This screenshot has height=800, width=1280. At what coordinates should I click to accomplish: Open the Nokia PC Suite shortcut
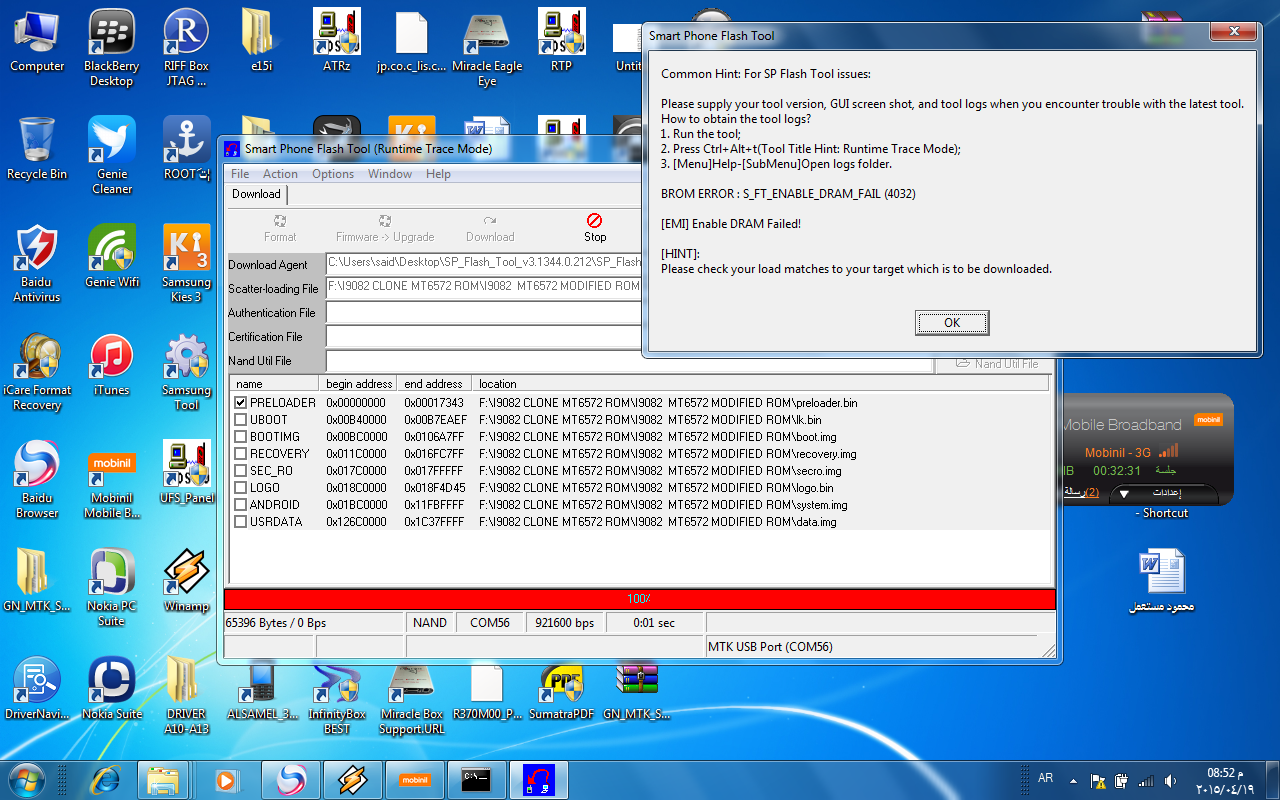tap(112, 588)
